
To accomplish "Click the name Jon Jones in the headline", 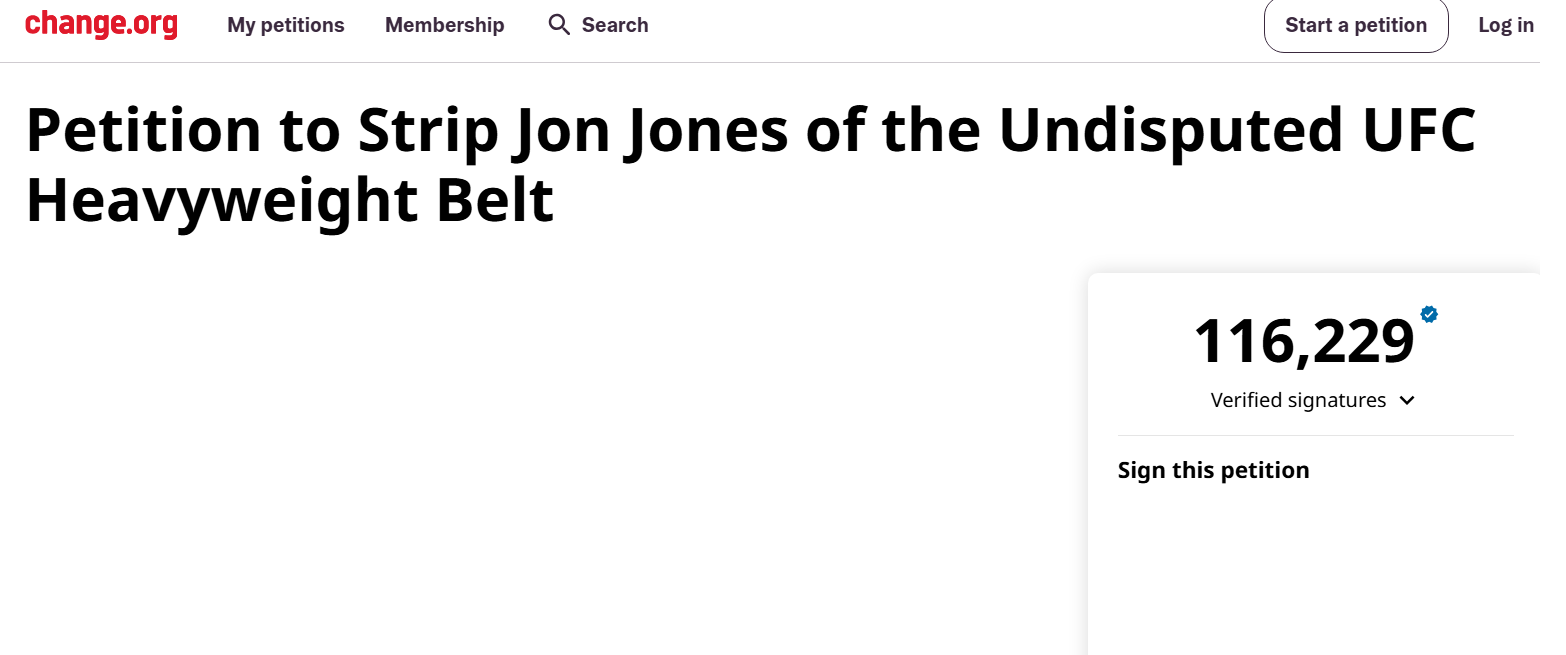I will [x=650, y=130].
